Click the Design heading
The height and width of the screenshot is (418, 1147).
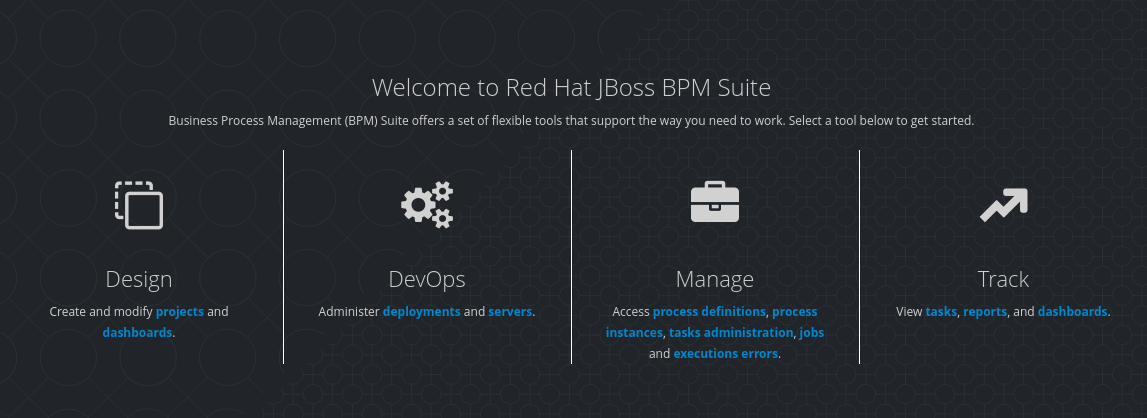click(x=139, y=279)
